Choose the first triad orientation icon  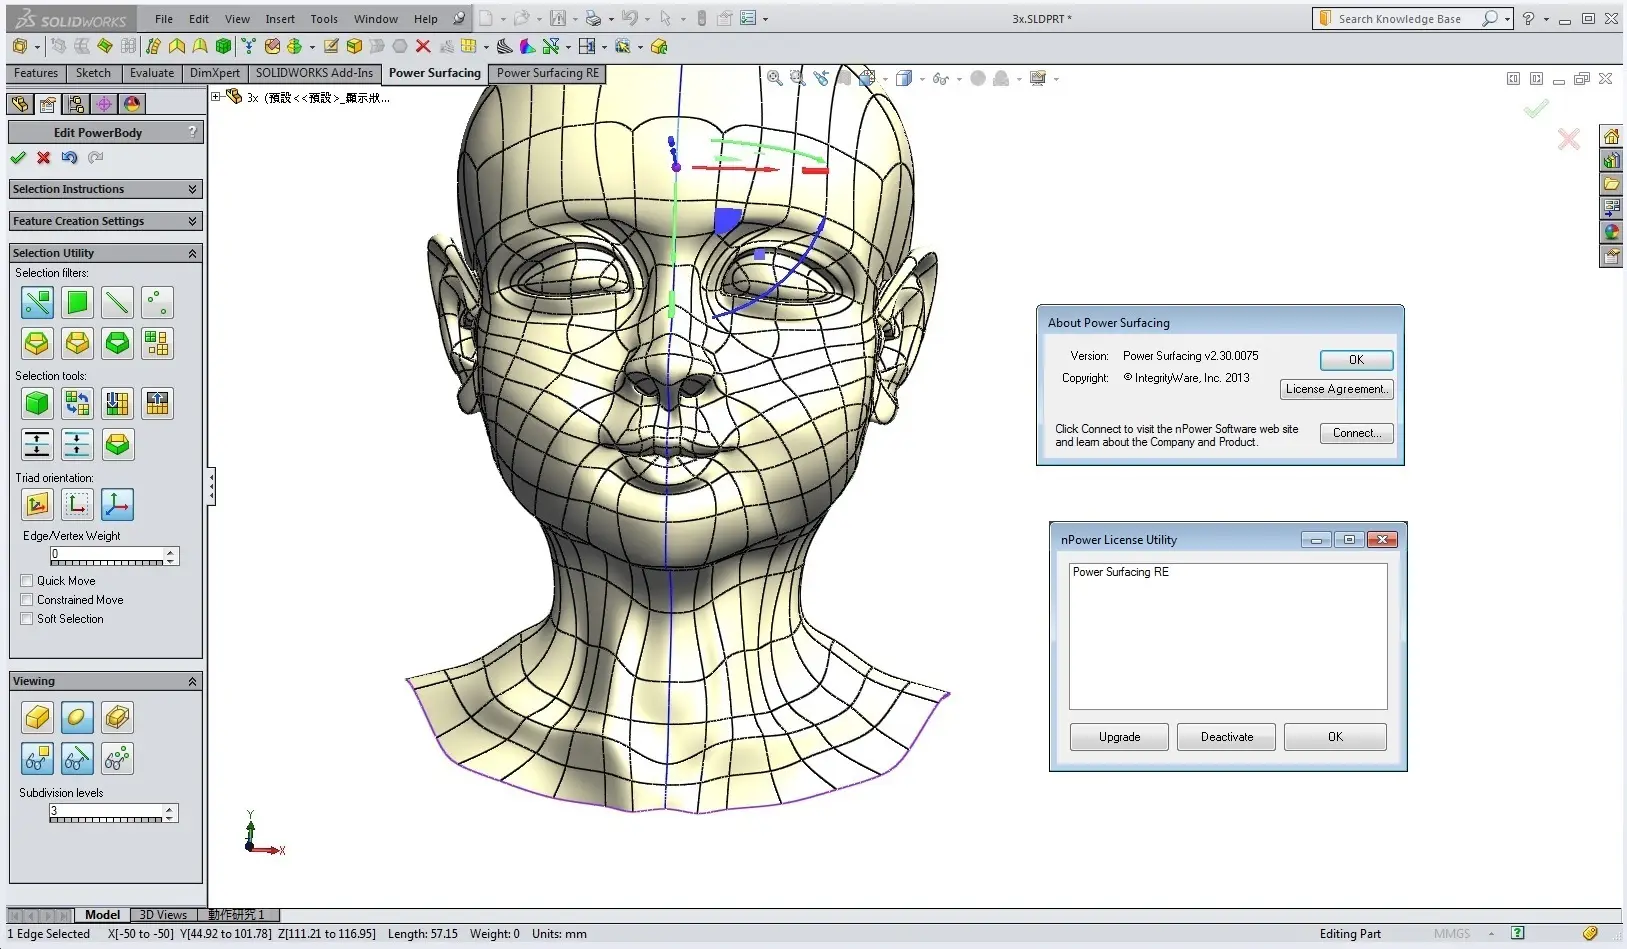pyautogui.click(x=37, y=505)
